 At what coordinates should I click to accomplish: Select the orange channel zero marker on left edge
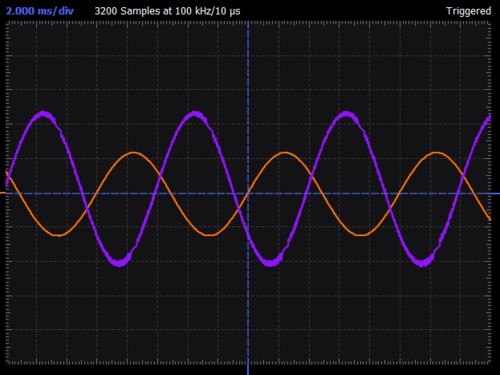coord(3,193)
